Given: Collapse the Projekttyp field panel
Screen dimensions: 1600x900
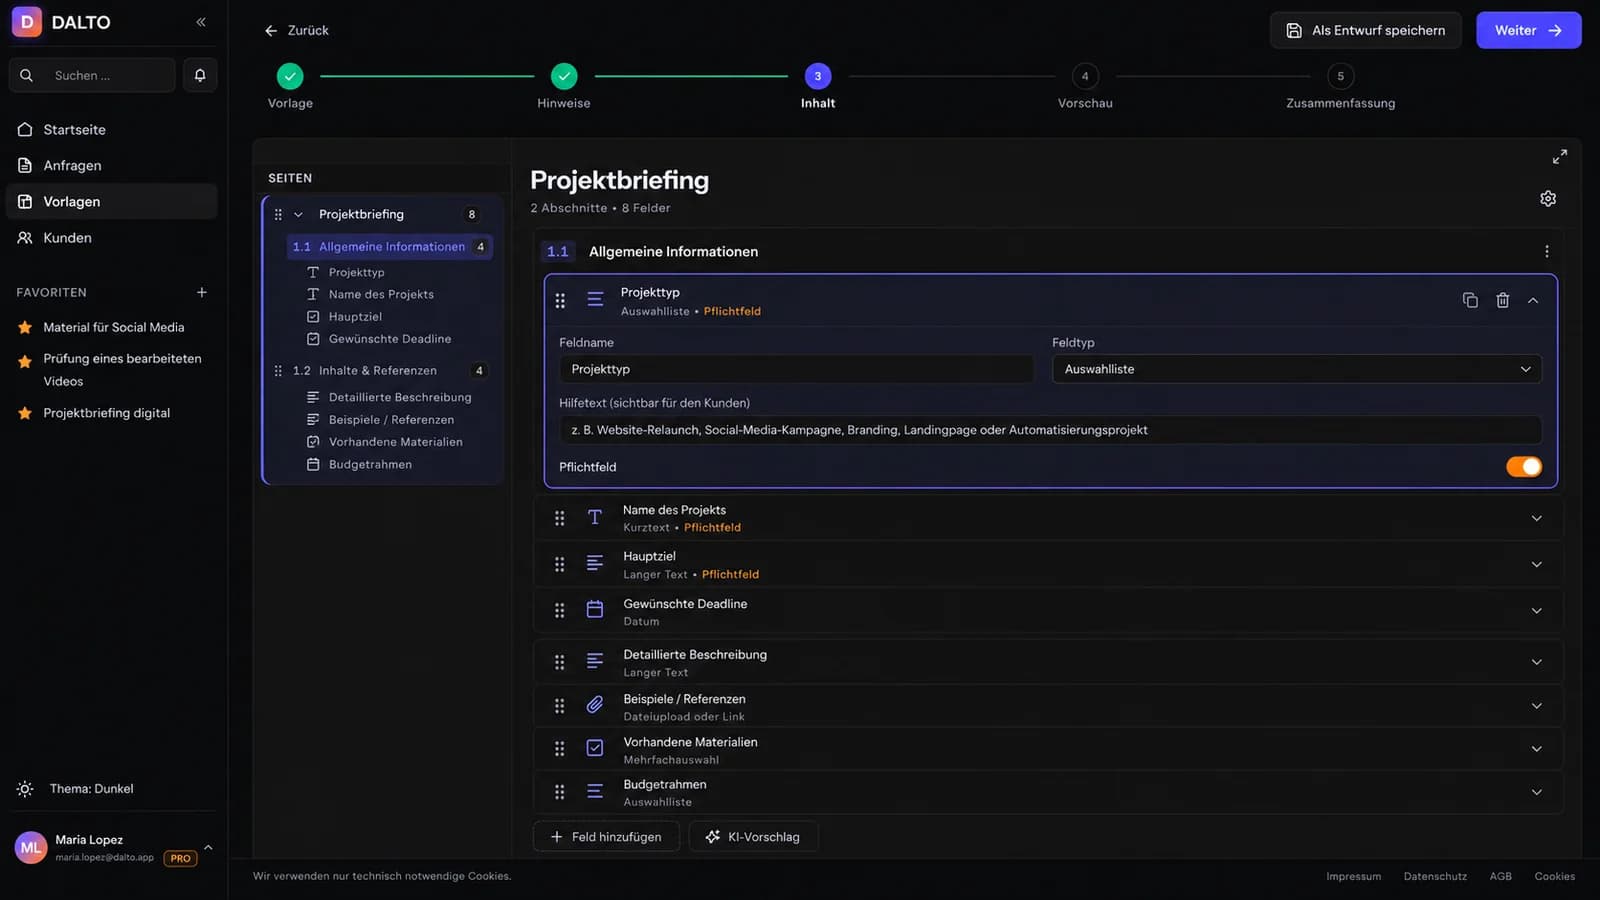Looking at the screenshot, I should [x=1533, y=300].
